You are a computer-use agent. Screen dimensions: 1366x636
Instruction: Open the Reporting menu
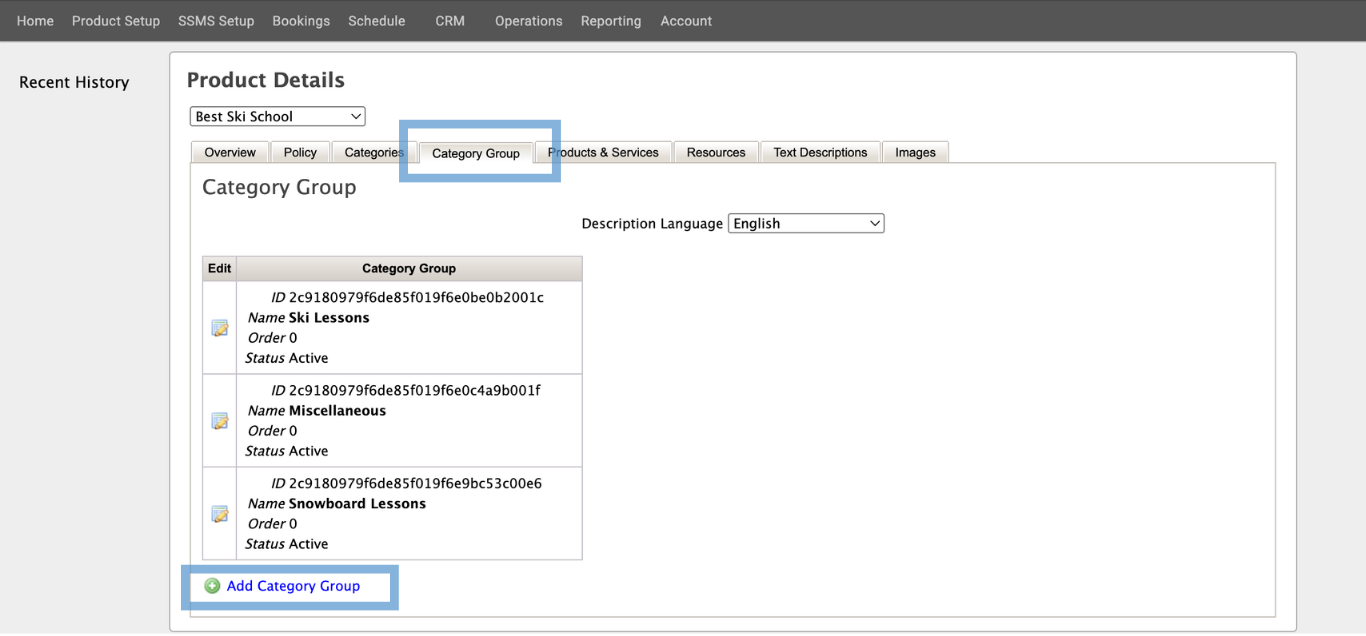pyautogui.click(x=611, y=21)
